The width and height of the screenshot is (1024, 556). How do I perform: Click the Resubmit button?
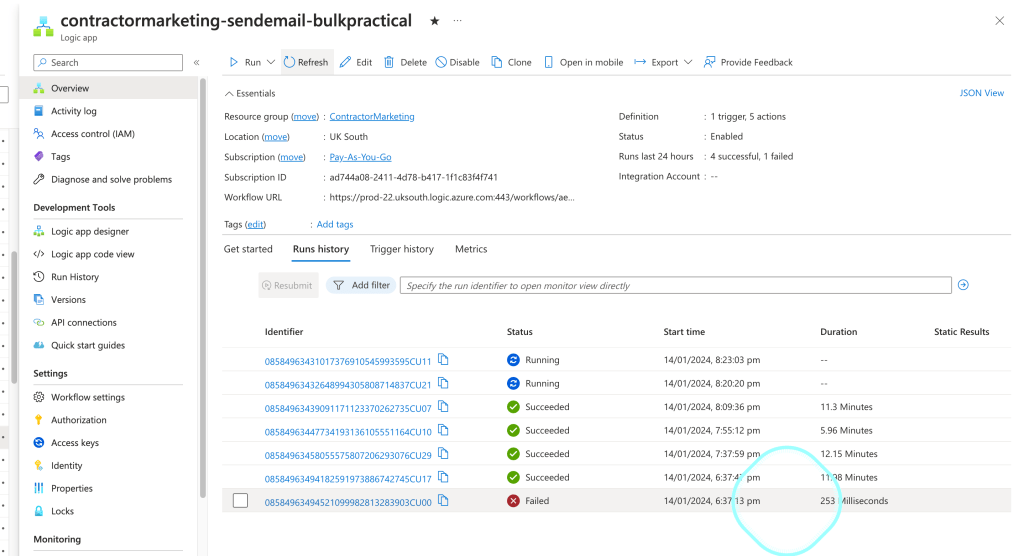click(288, 285)
